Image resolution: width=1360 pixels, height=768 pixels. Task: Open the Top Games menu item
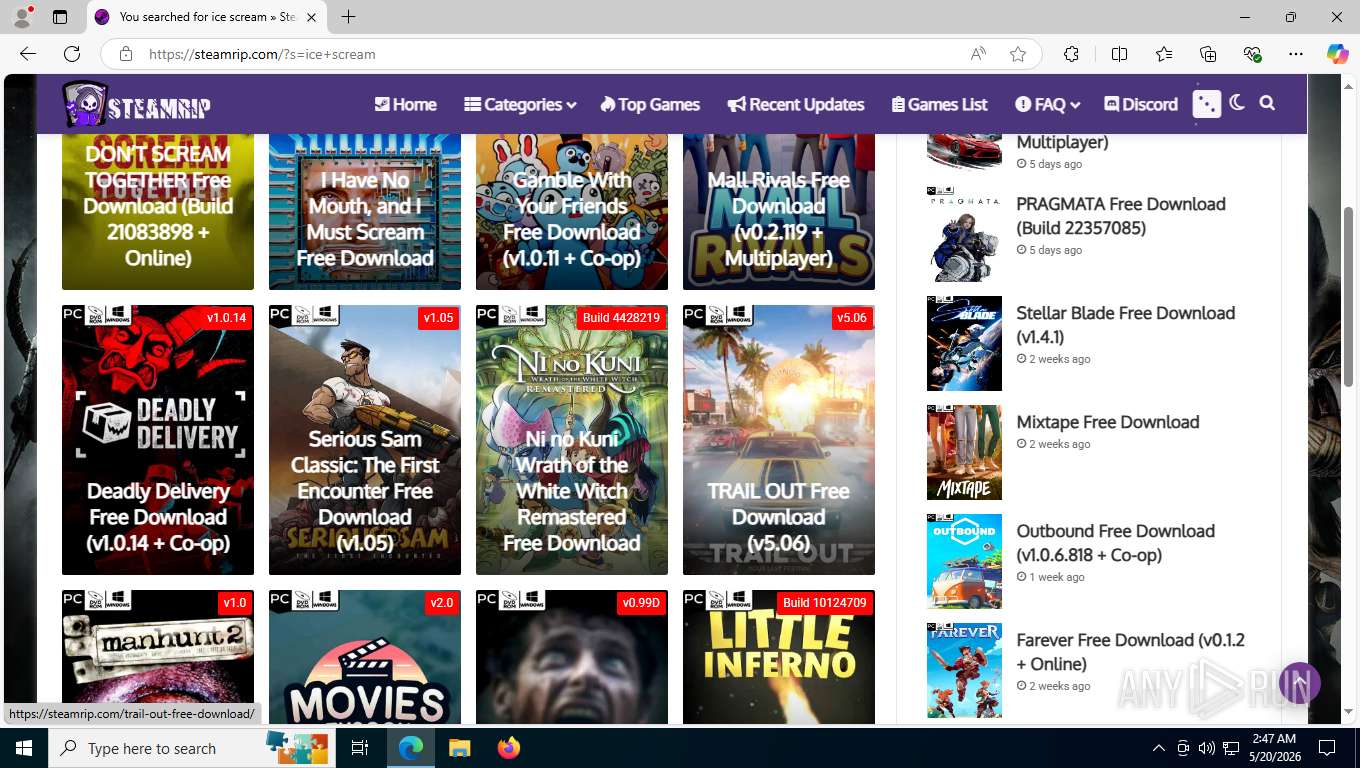(x=650, y=104)
